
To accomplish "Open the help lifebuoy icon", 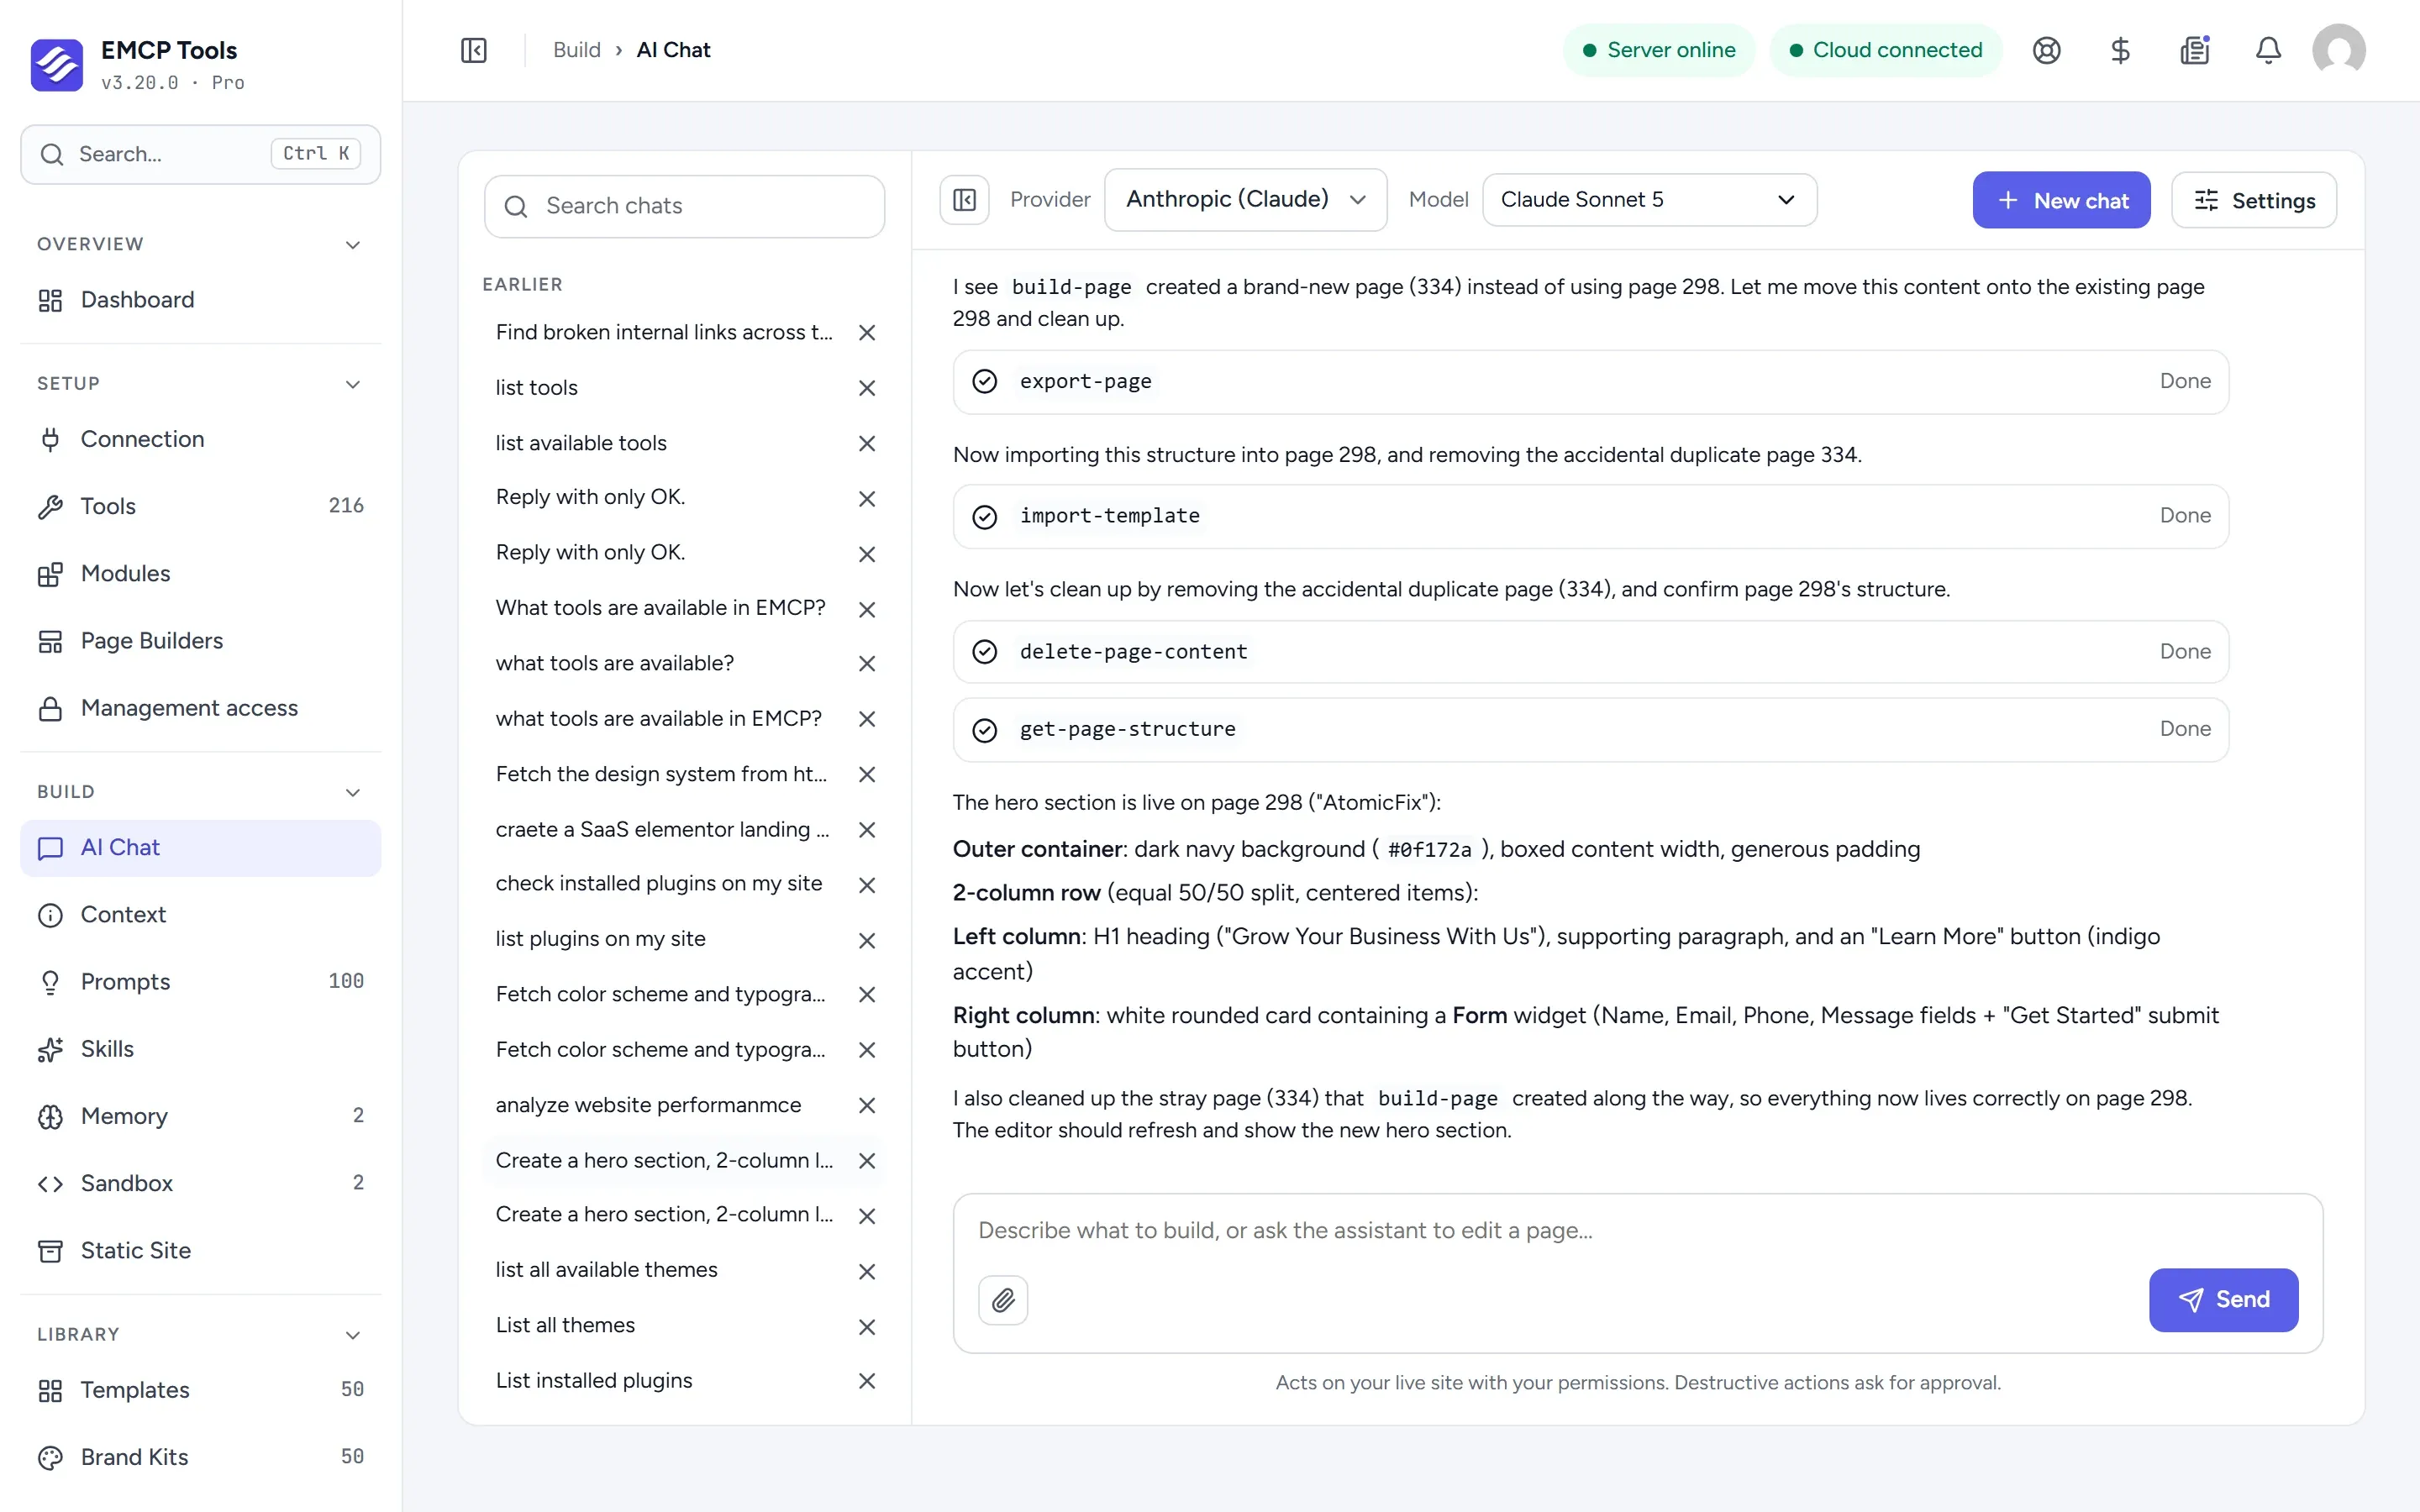I will point(2046,50).
